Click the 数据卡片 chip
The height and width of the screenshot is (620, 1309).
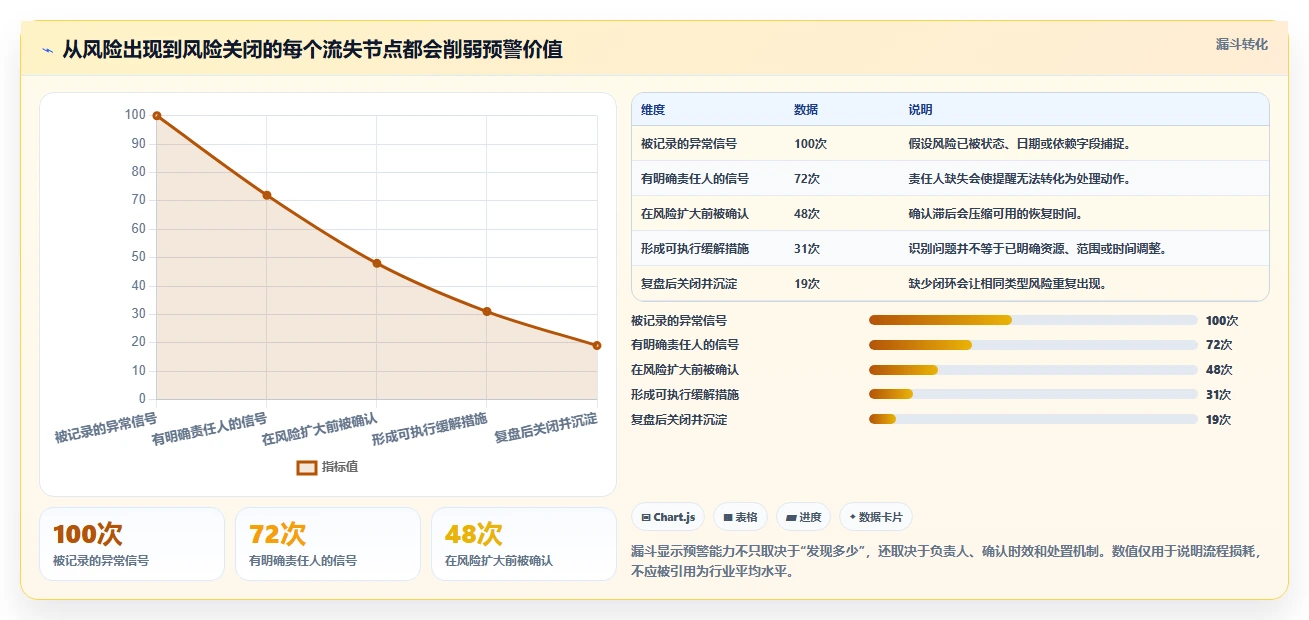(876, 517)
